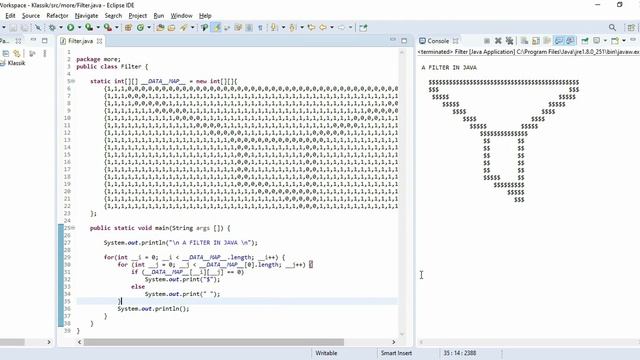Image resolution: width=640 pixels, height=360 pixels.
Task: Open the New Java Class dropdown arrow
Action: coord(149,28)
